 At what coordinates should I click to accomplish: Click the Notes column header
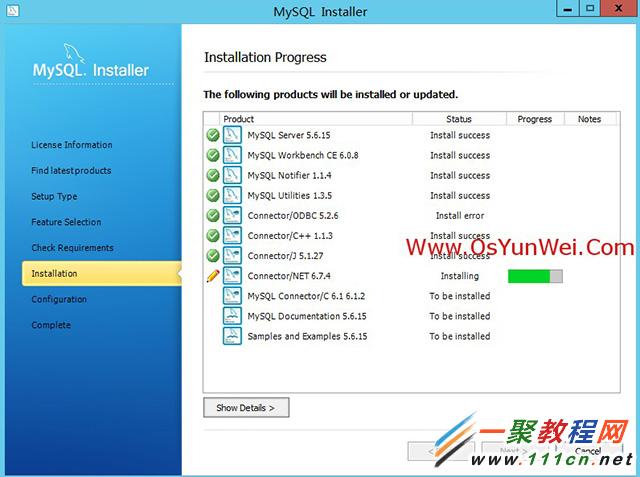tap(590, 119)
